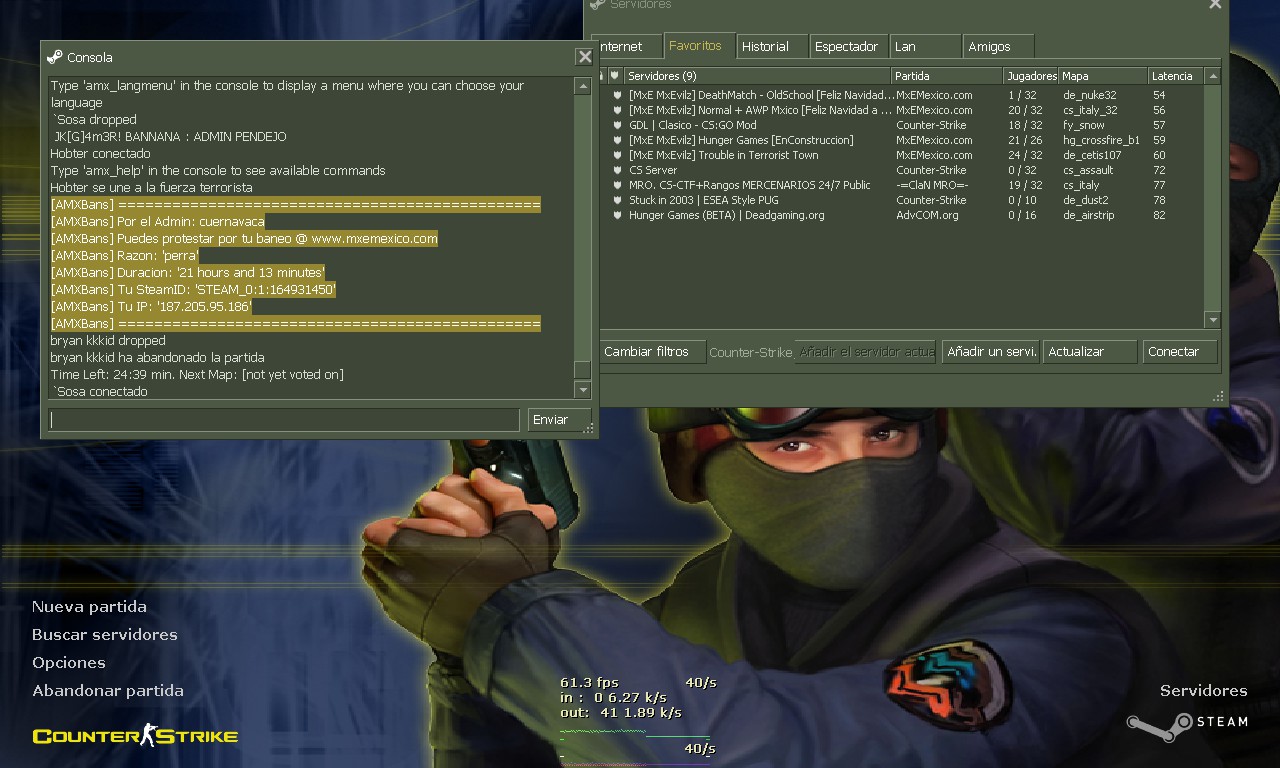
Task: Click the shield icon beside Stuck in 2003 server
Action: 618,200
